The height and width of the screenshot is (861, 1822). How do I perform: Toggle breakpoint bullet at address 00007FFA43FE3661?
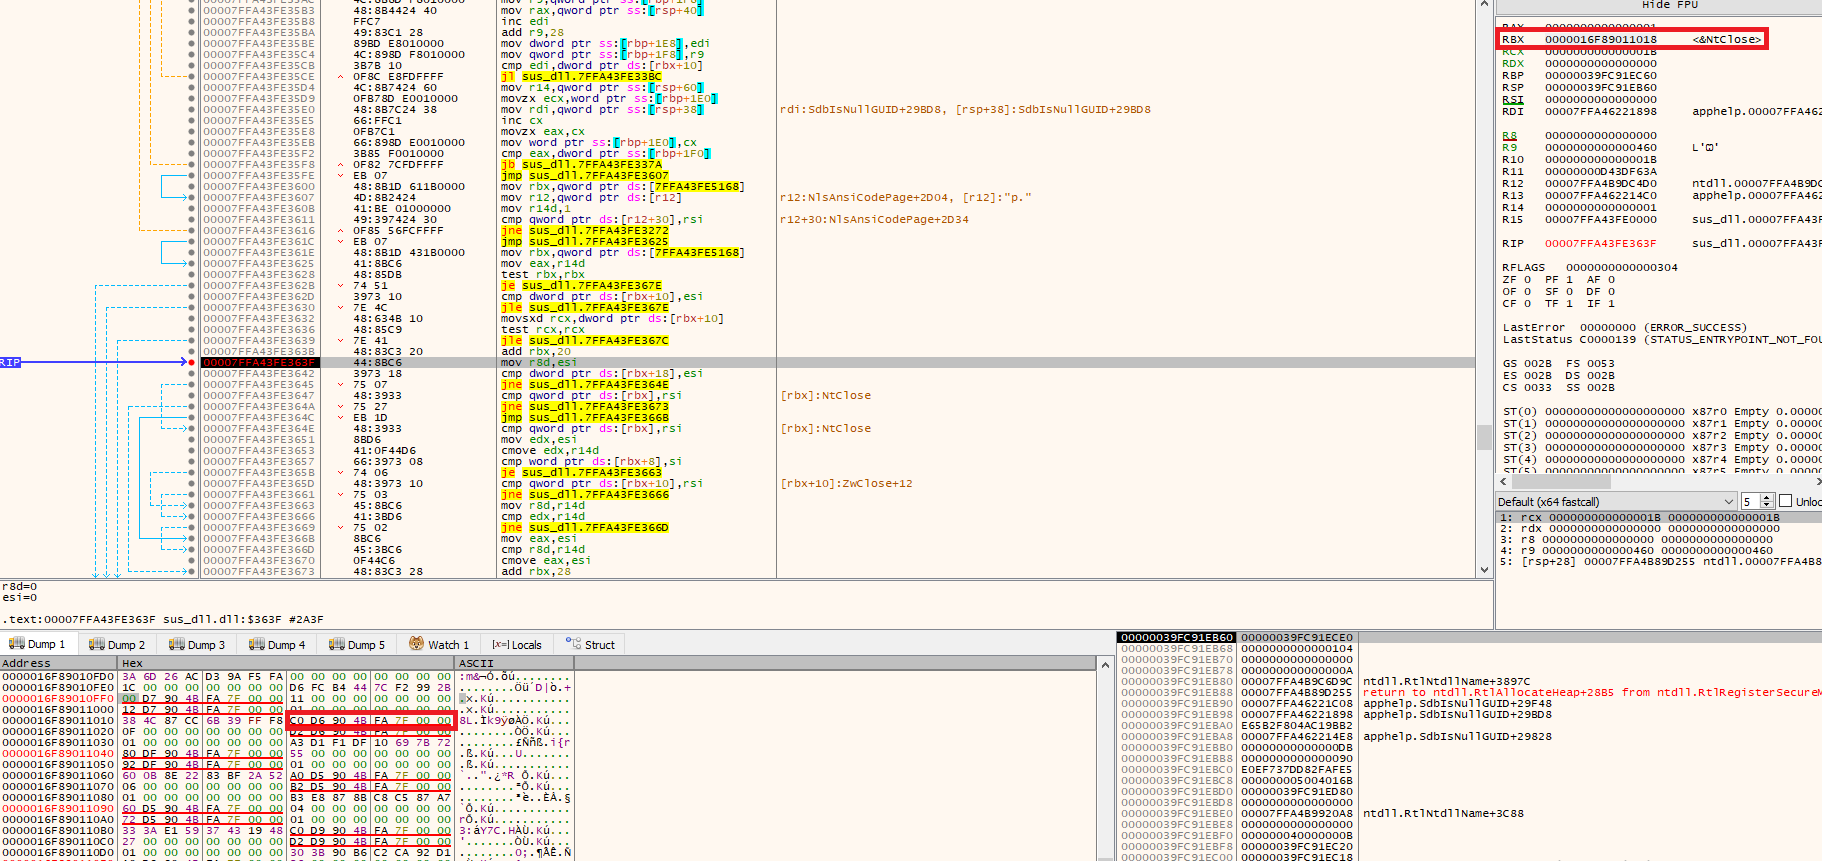[192, 494]
